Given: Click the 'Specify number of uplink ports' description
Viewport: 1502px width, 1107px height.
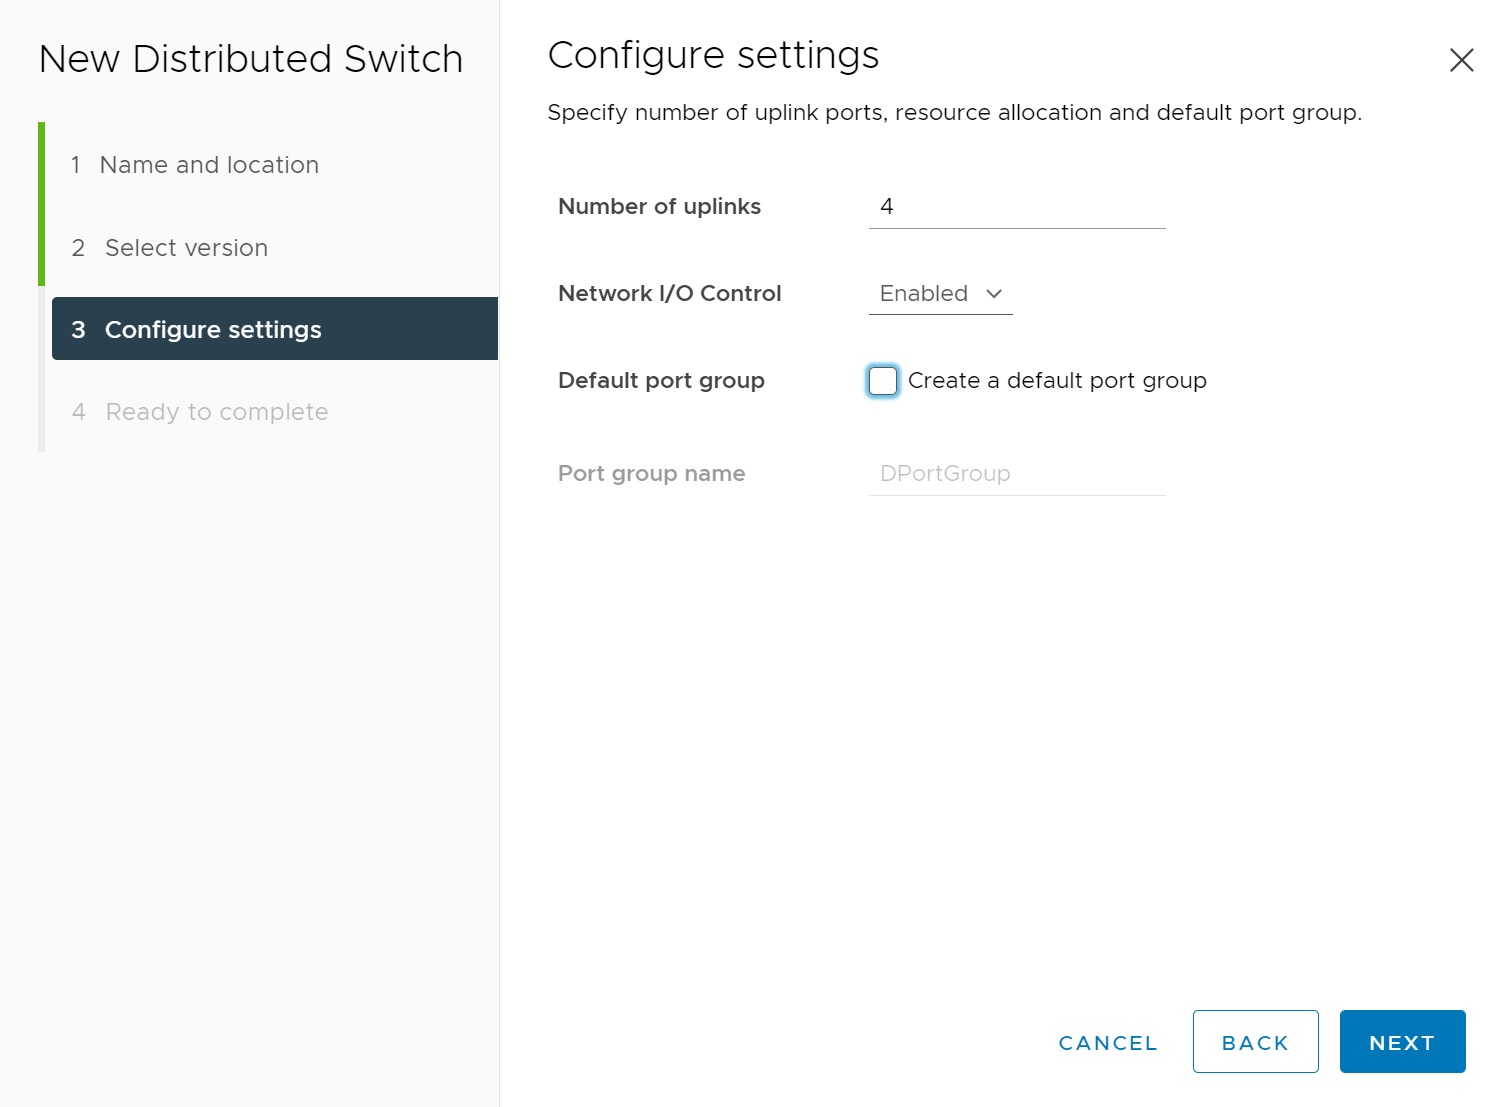Looking at the screenshot, I should [954, 113].
